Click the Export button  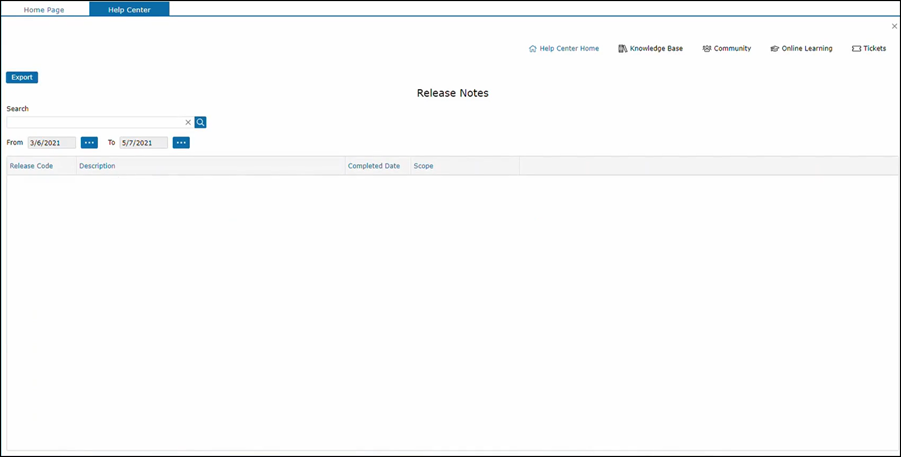tap(22, 77)
